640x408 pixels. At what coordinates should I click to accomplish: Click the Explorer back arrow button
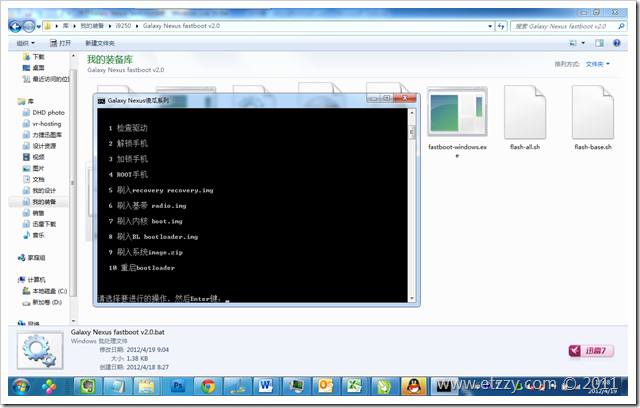(16, 27)
